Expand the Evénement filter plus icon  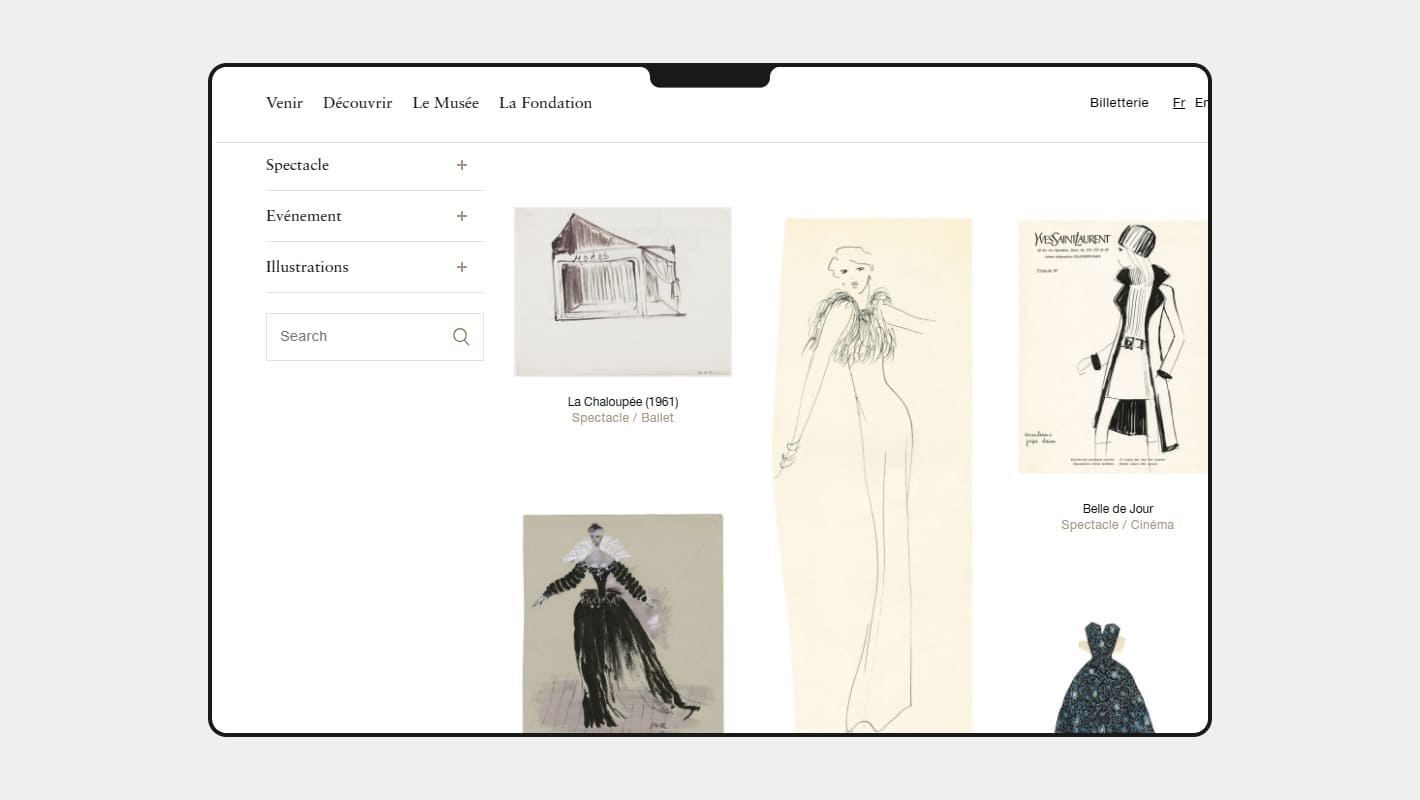[x=462, y=216]
